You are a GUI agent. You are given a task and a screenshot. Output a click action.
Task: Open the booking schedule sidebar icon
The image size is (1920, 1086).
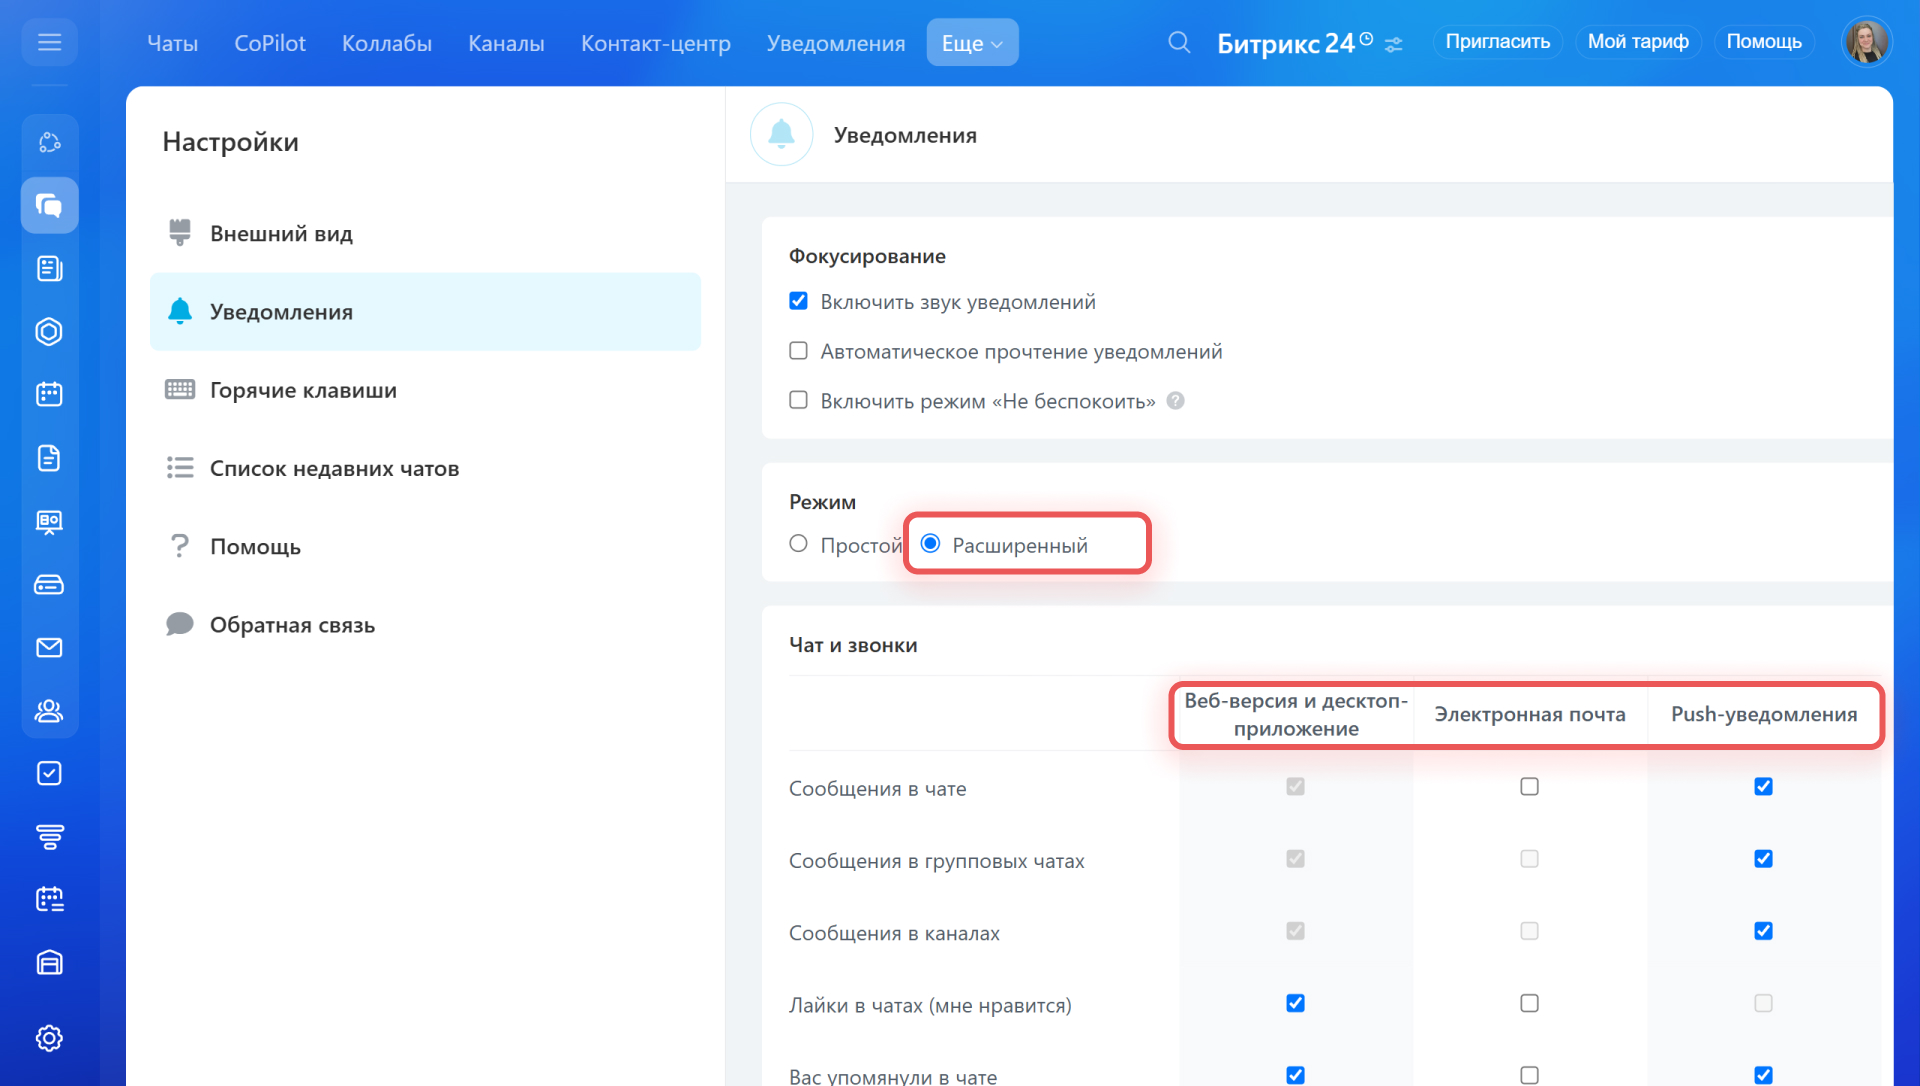click(49, 899)
